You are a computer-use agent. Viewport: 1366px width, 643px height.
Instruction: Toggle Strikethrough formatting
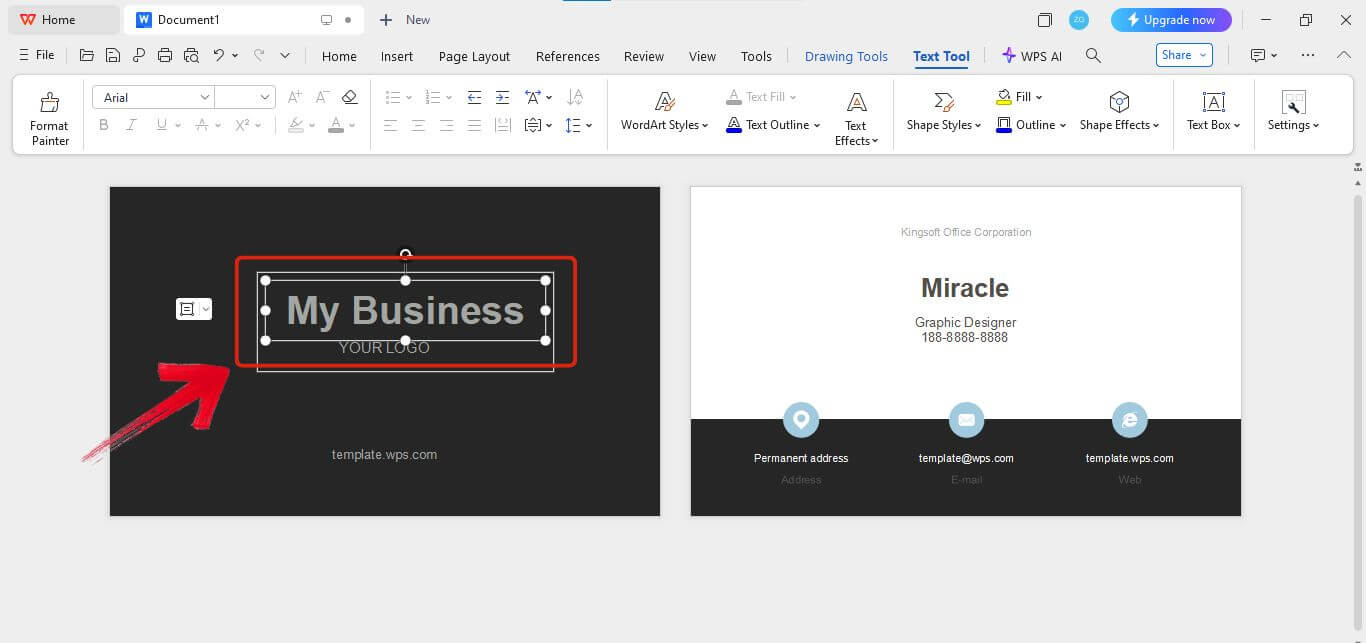[201, 125]
